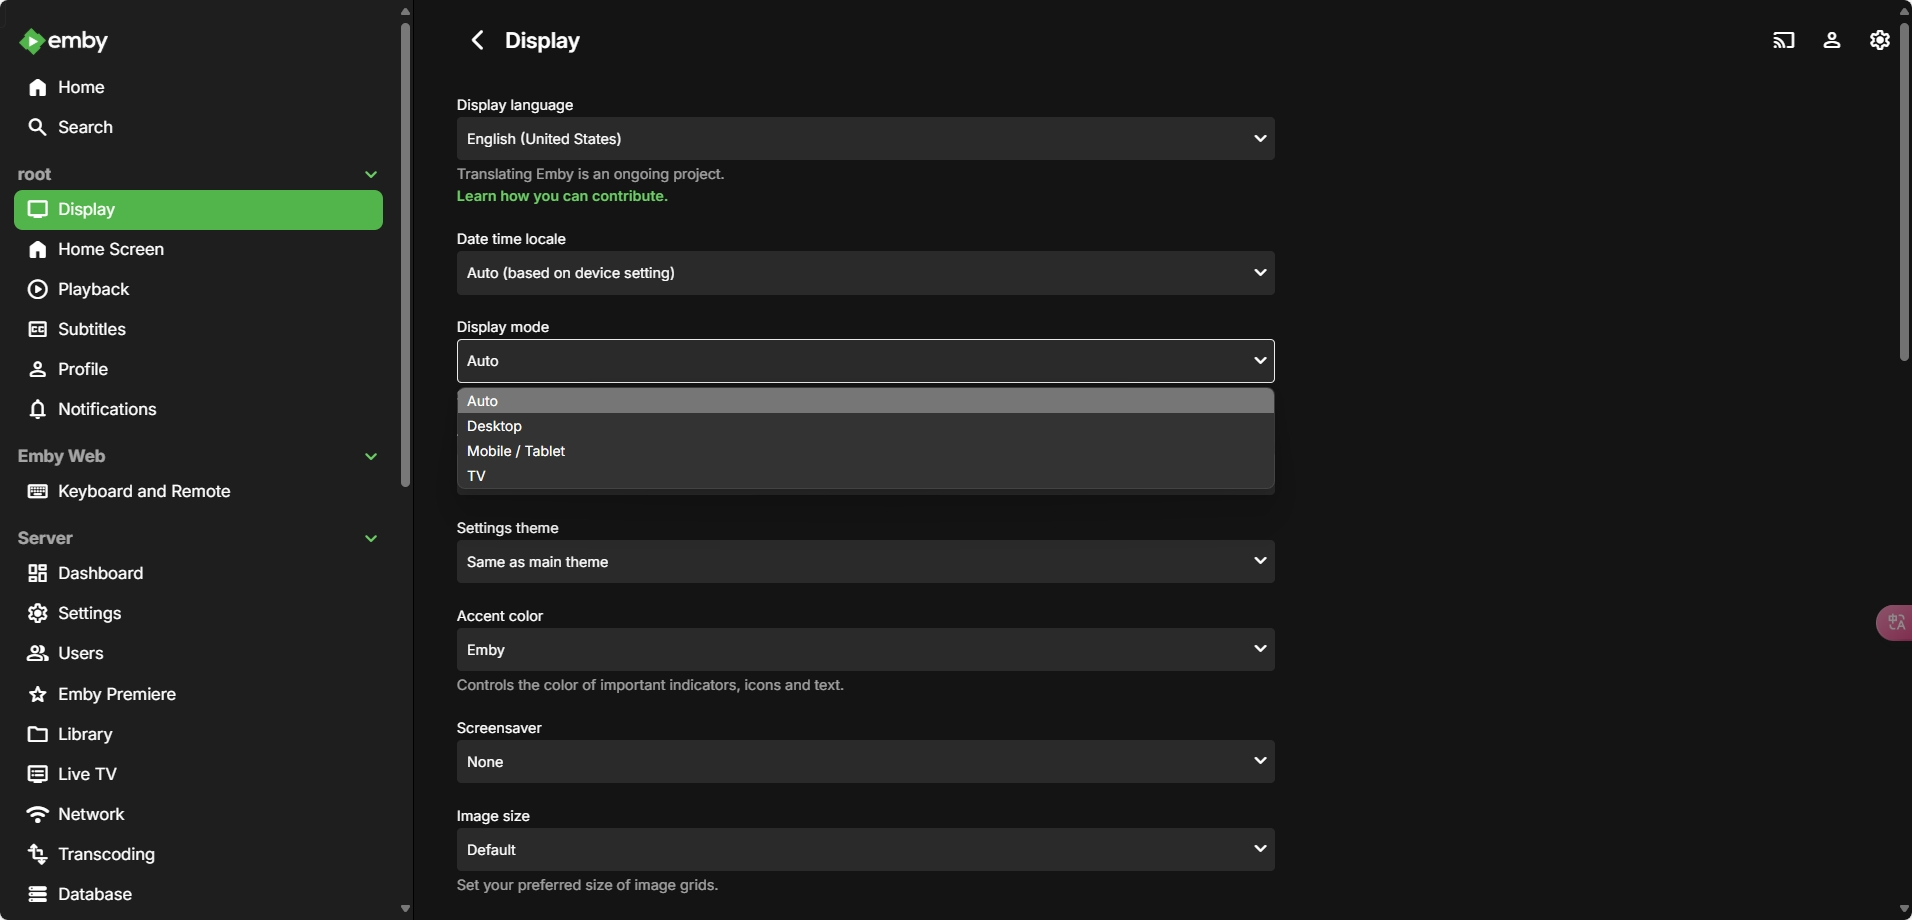Screen dimensions: 1912x920
Task: Click the Database stack icon
Action: [x=38, y=895]
